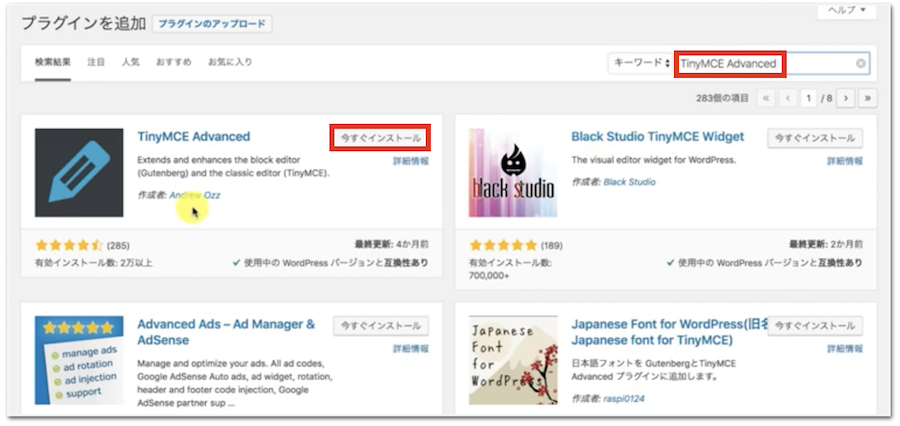Install TinyMCE Advanced with 今すぐインストール
The image size is (900, 426).
[x=380, y=138]
